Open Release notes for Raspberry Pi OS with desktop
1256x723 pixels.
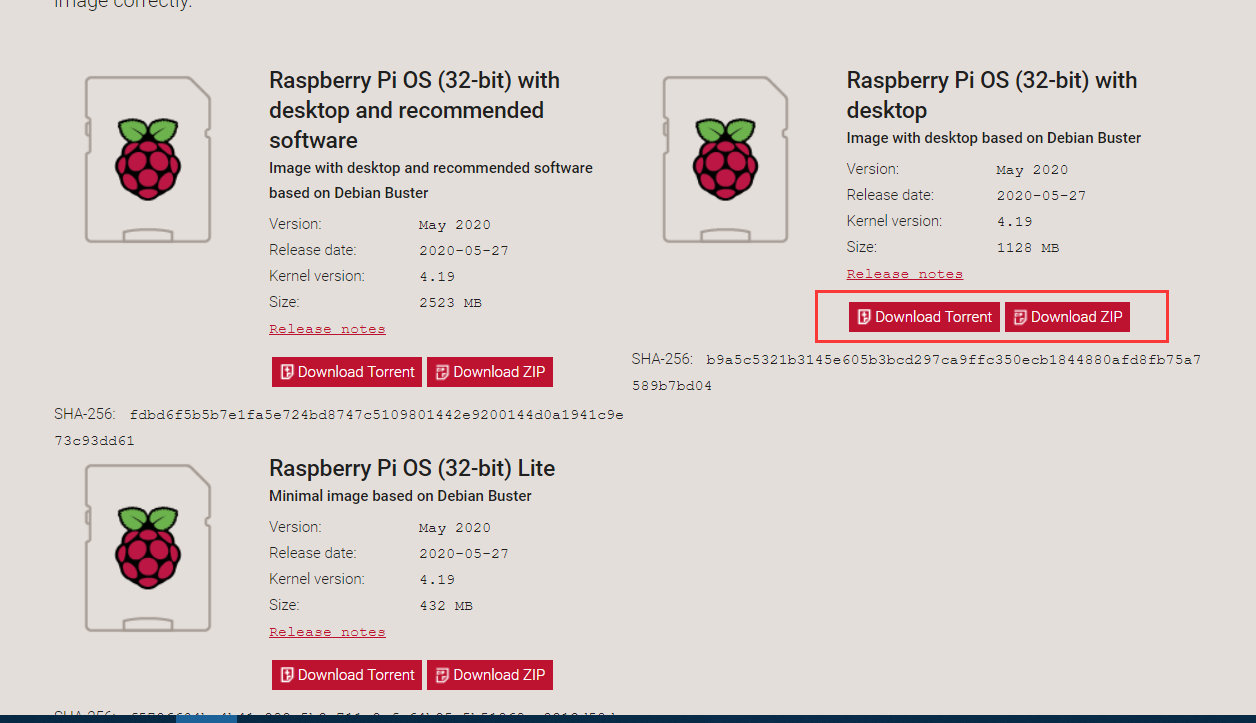905,274
